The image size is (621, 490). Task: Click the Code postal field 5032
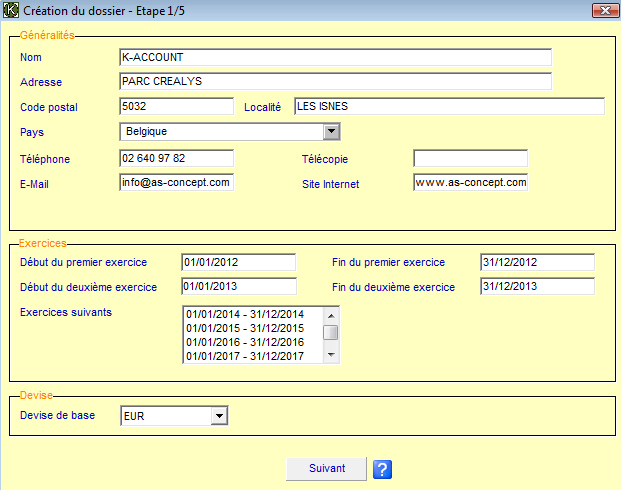(x=177, y=106)
